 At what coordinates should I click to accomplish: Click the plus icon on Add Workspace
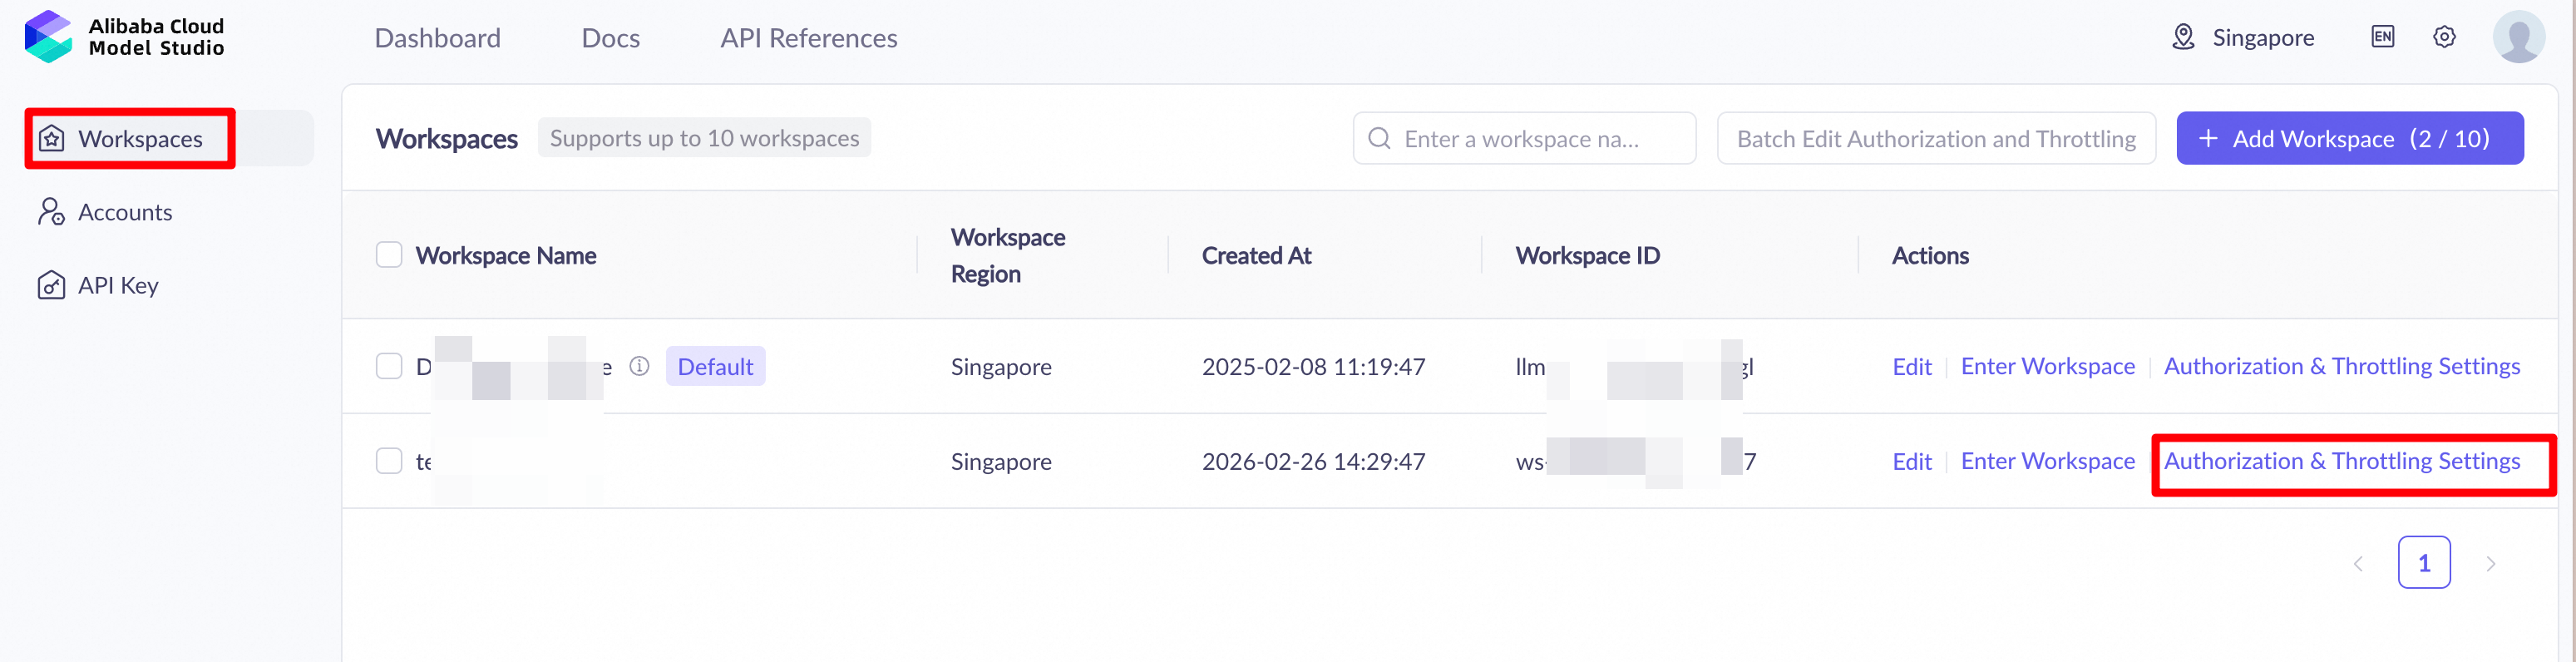click(2208, 138)
